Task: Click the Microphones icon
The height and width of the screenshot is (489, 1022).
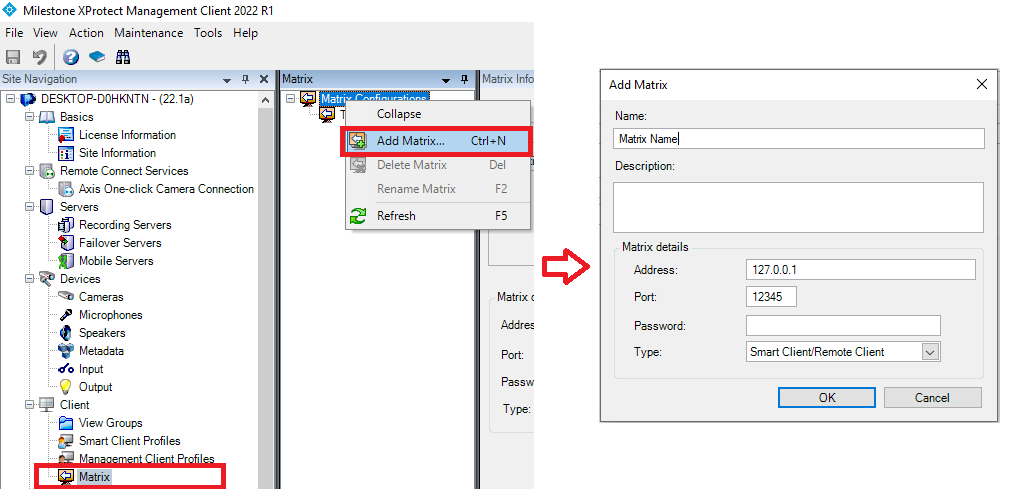Action: 66,315
